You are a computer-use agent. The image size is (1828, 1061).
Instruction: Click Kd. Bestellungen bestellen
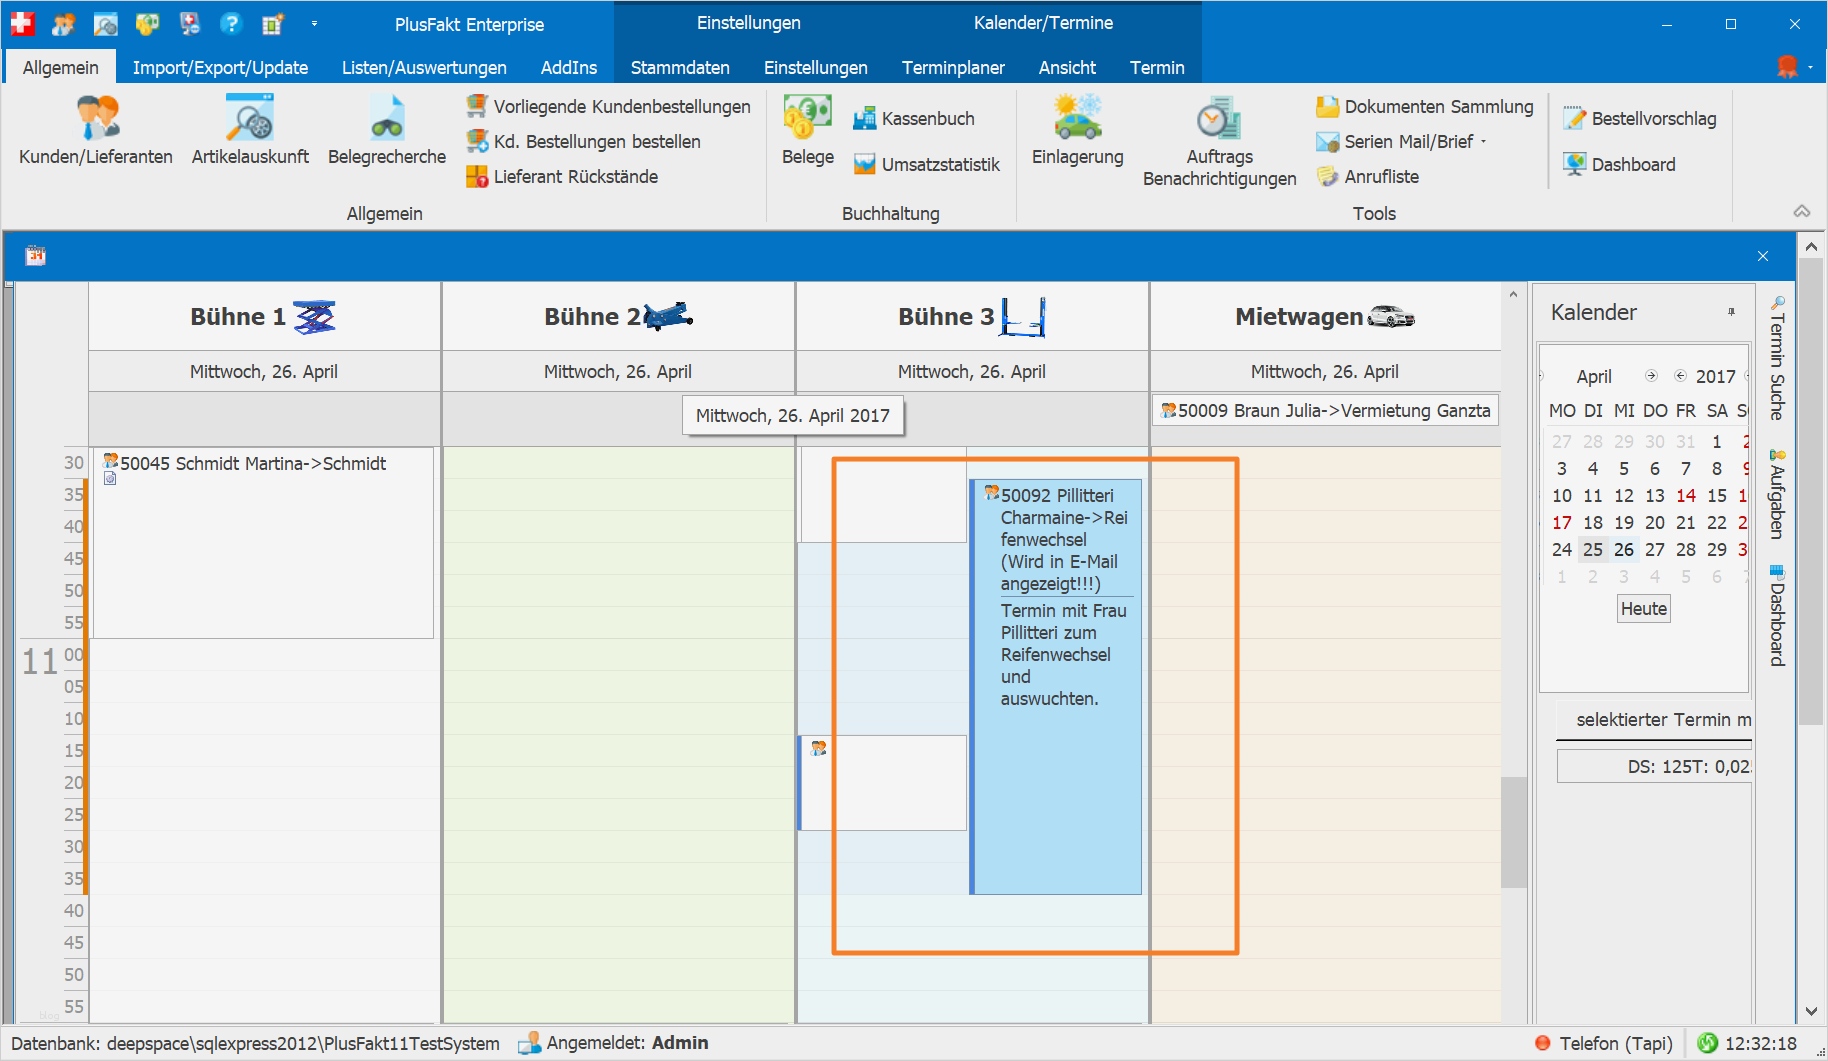583,141
